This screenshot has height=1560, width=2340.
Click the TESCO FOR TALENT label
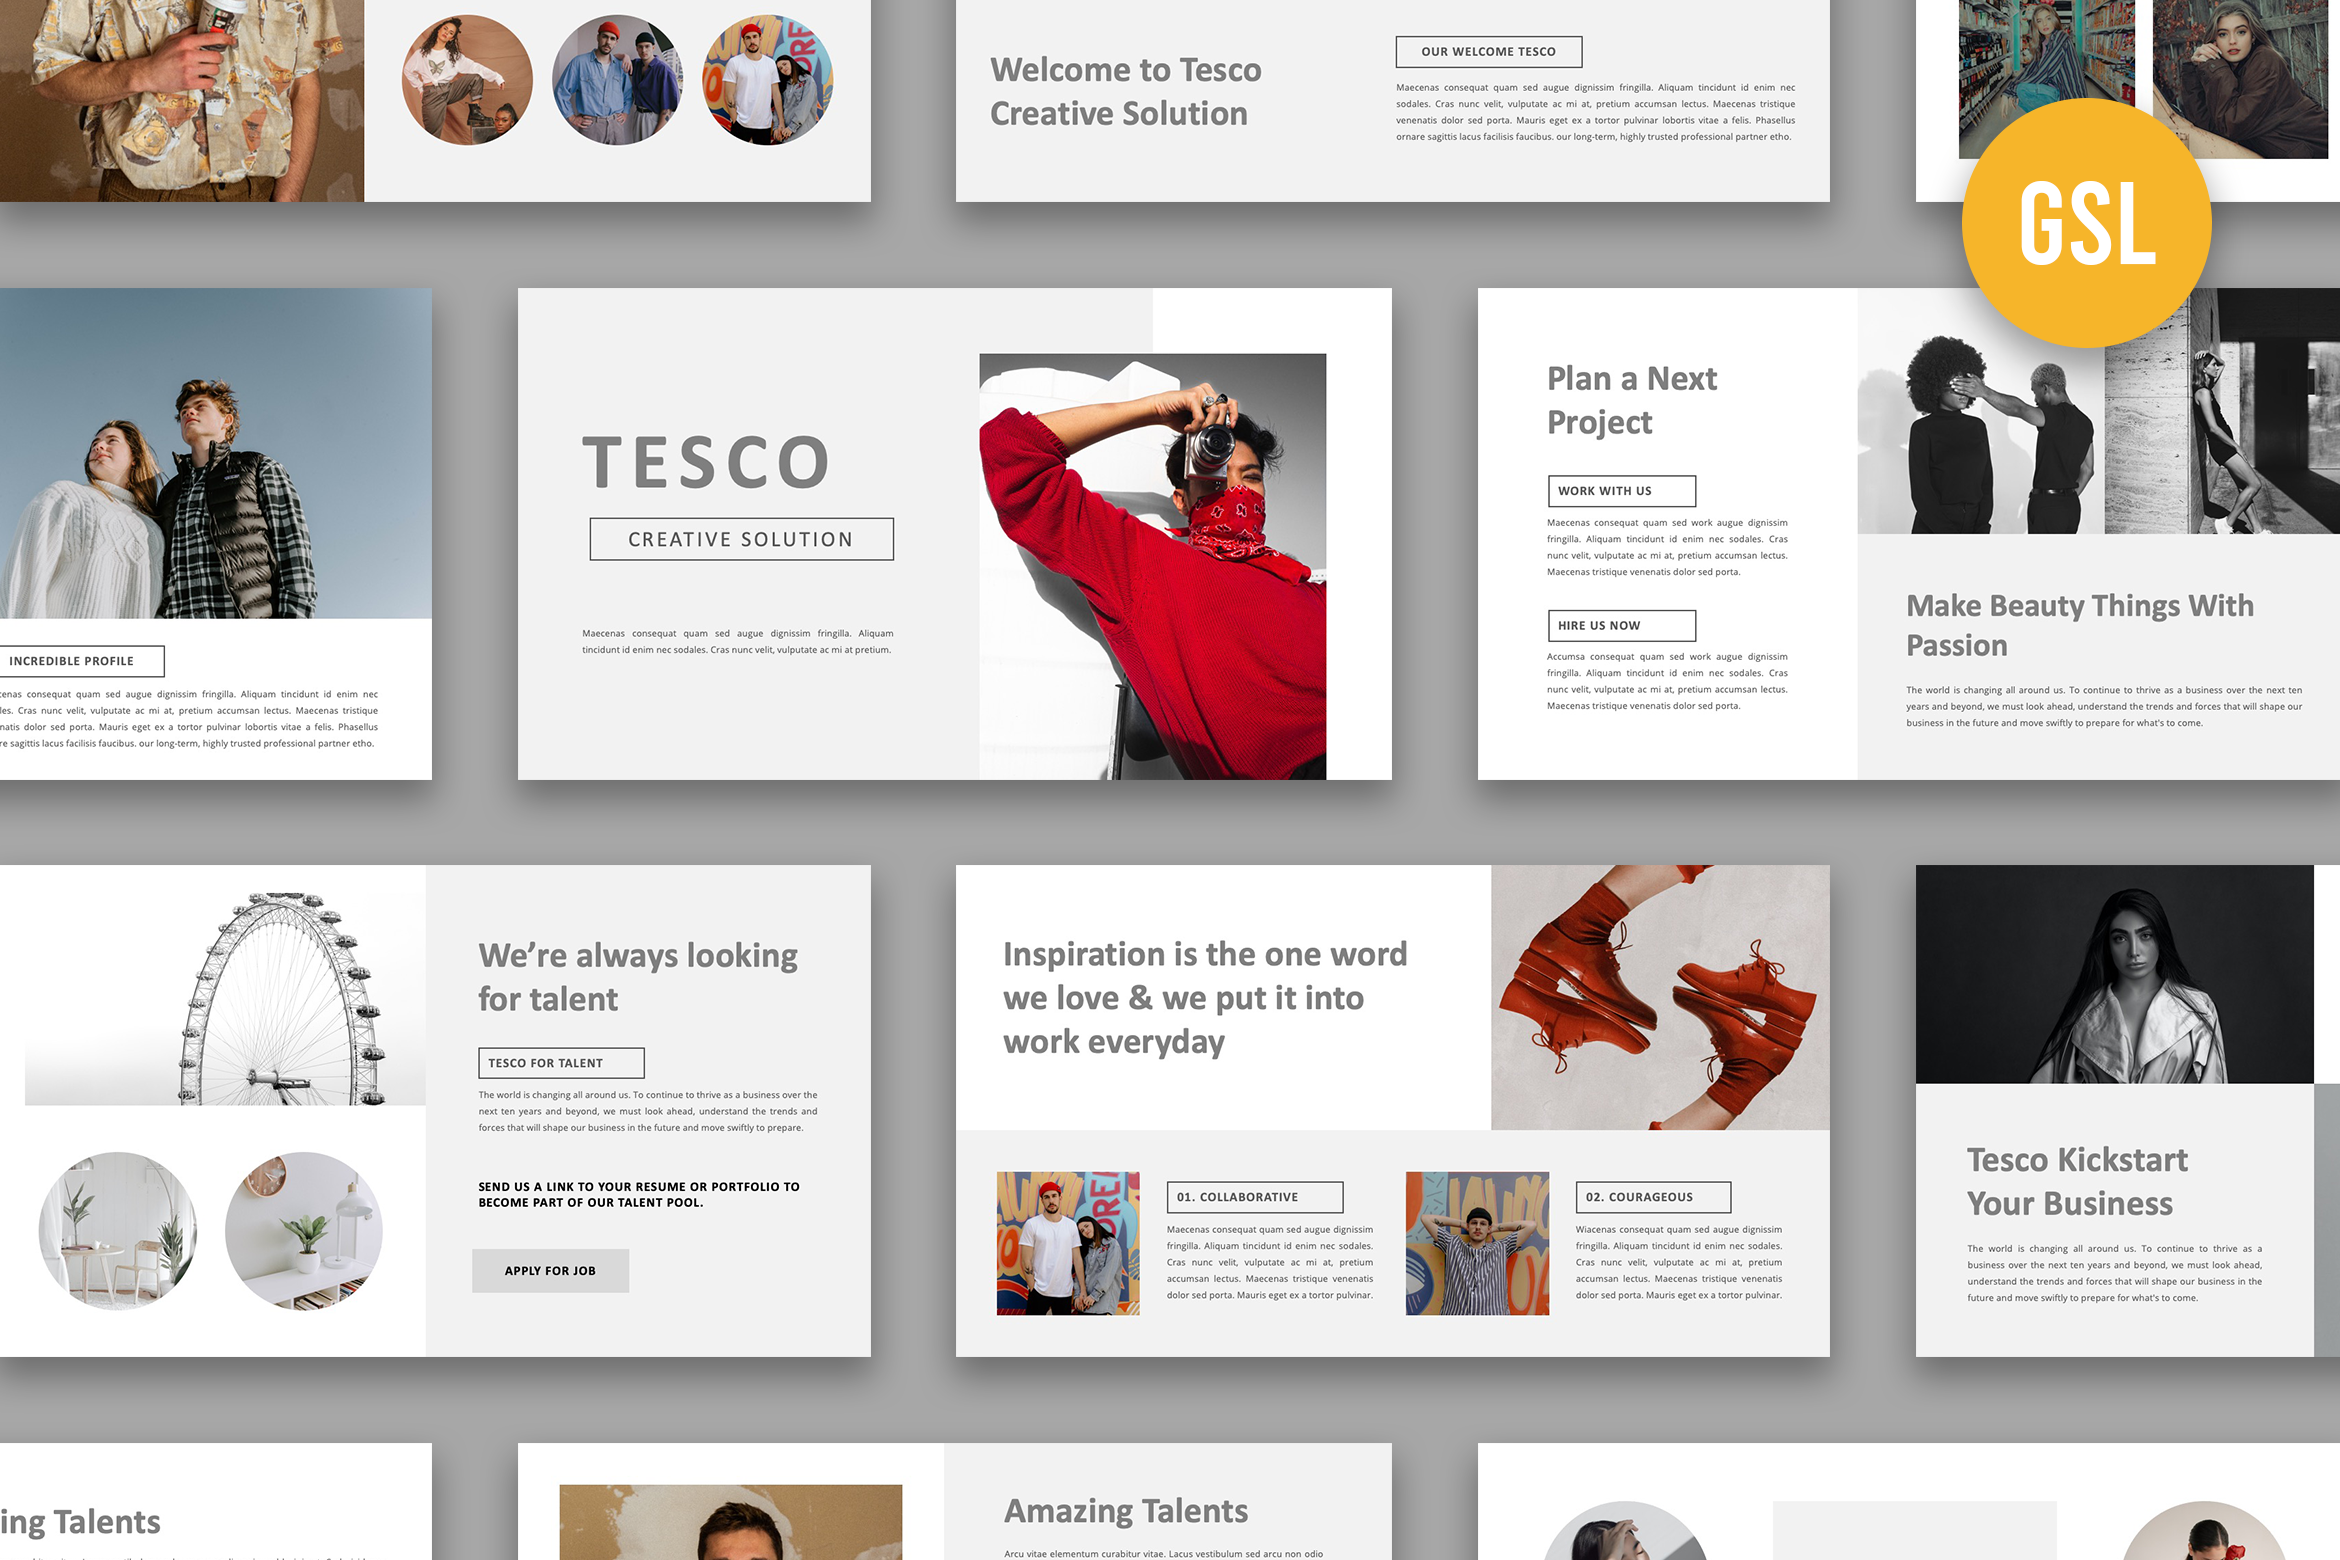pos(561,1063)
